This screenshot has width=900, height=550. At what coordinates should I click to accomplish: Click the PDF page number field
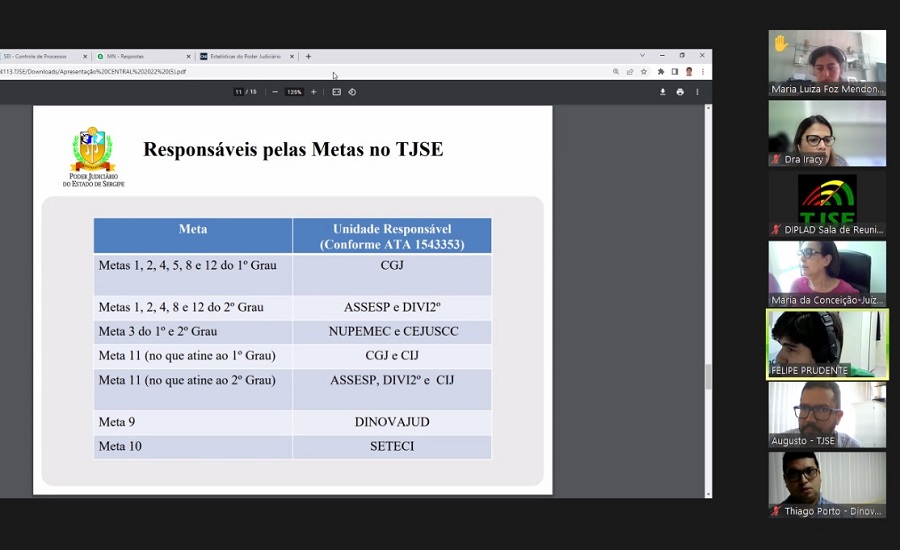coord(239,92)
